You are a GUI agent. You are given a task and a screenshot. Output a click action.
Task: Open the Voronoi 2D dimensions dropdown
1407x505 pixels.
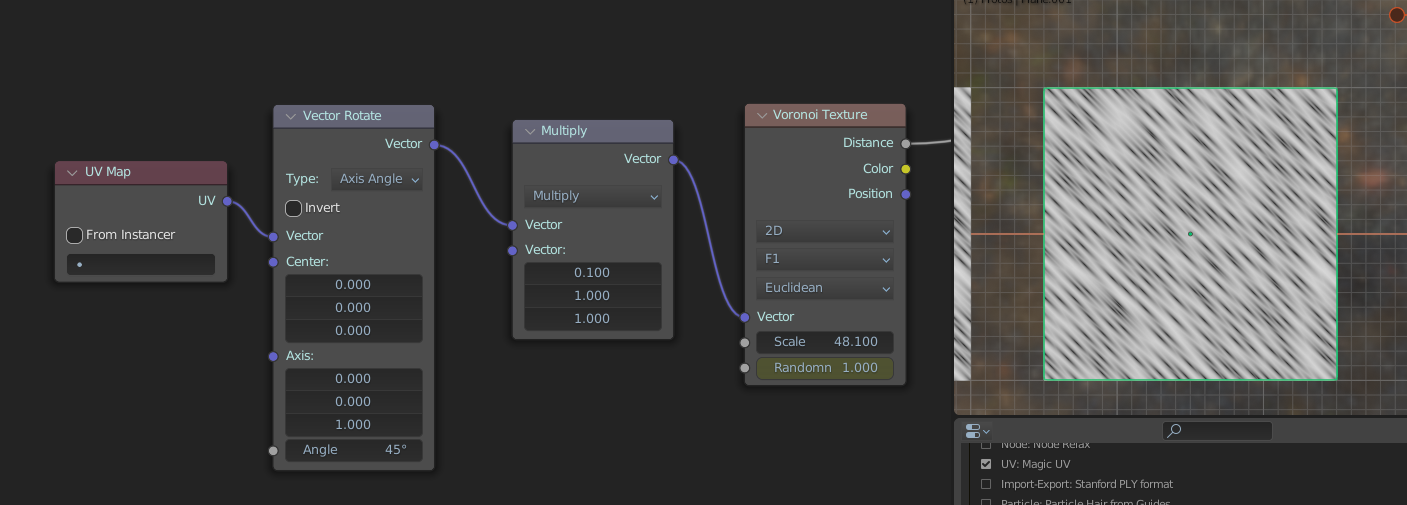[825, 231]
